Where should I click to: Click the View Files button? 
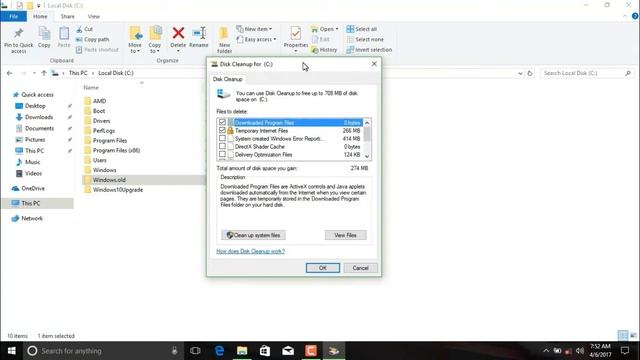point(345,235)
